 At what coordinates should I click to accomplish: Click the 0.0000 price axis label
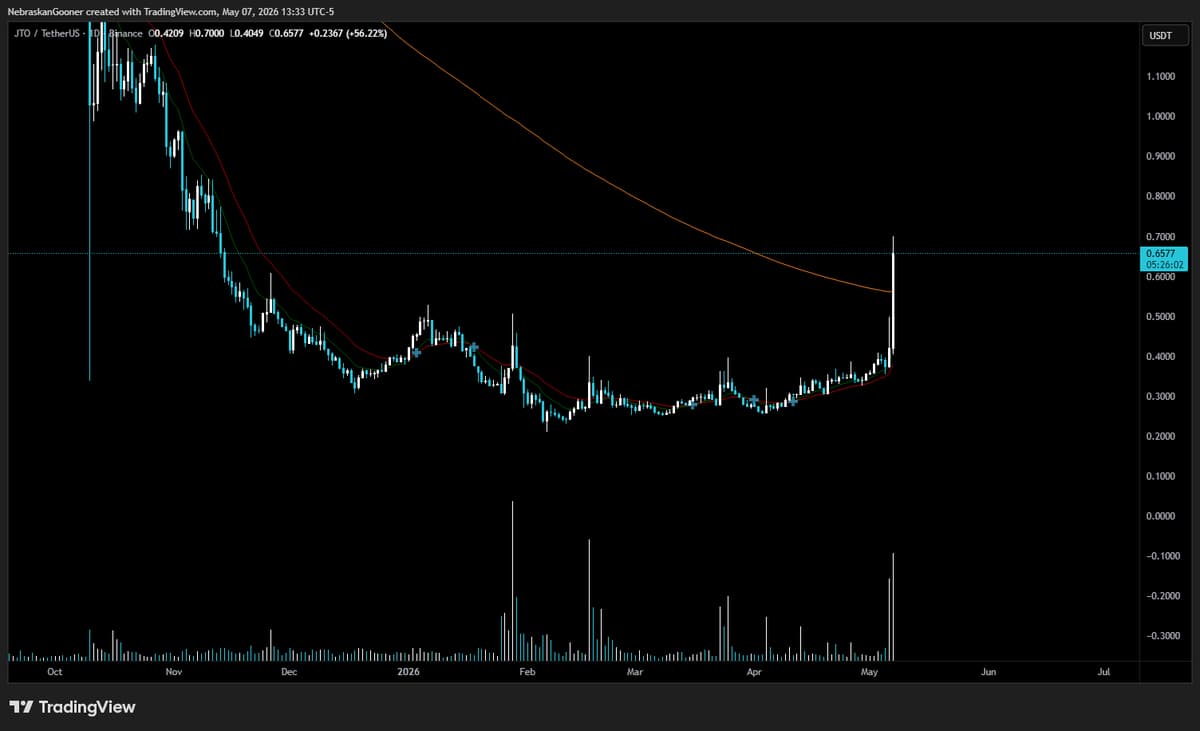tap(1161, 516)
